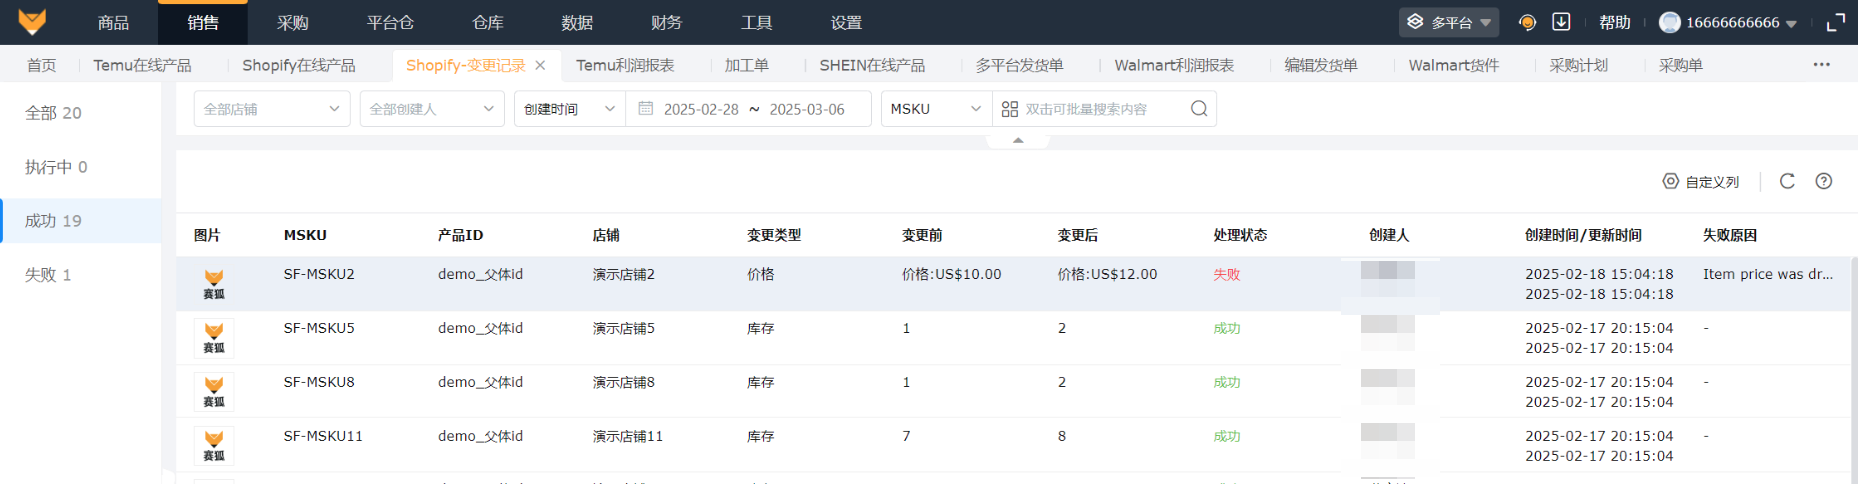Screen dimensions: 1858x484
Task: Click the question mark help icon above table
Action: pos(1824,181)
